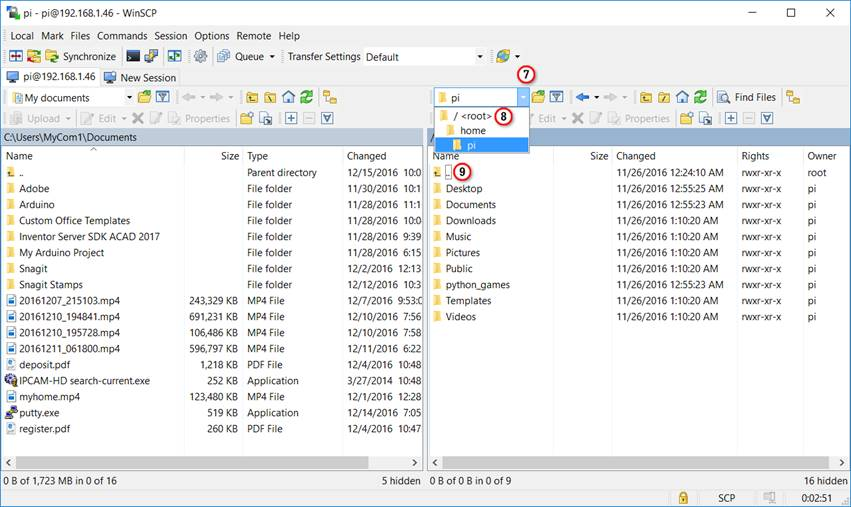
Task: Click the remote New Folder icon
Action: pyautogui.click(x=687, y=118)
